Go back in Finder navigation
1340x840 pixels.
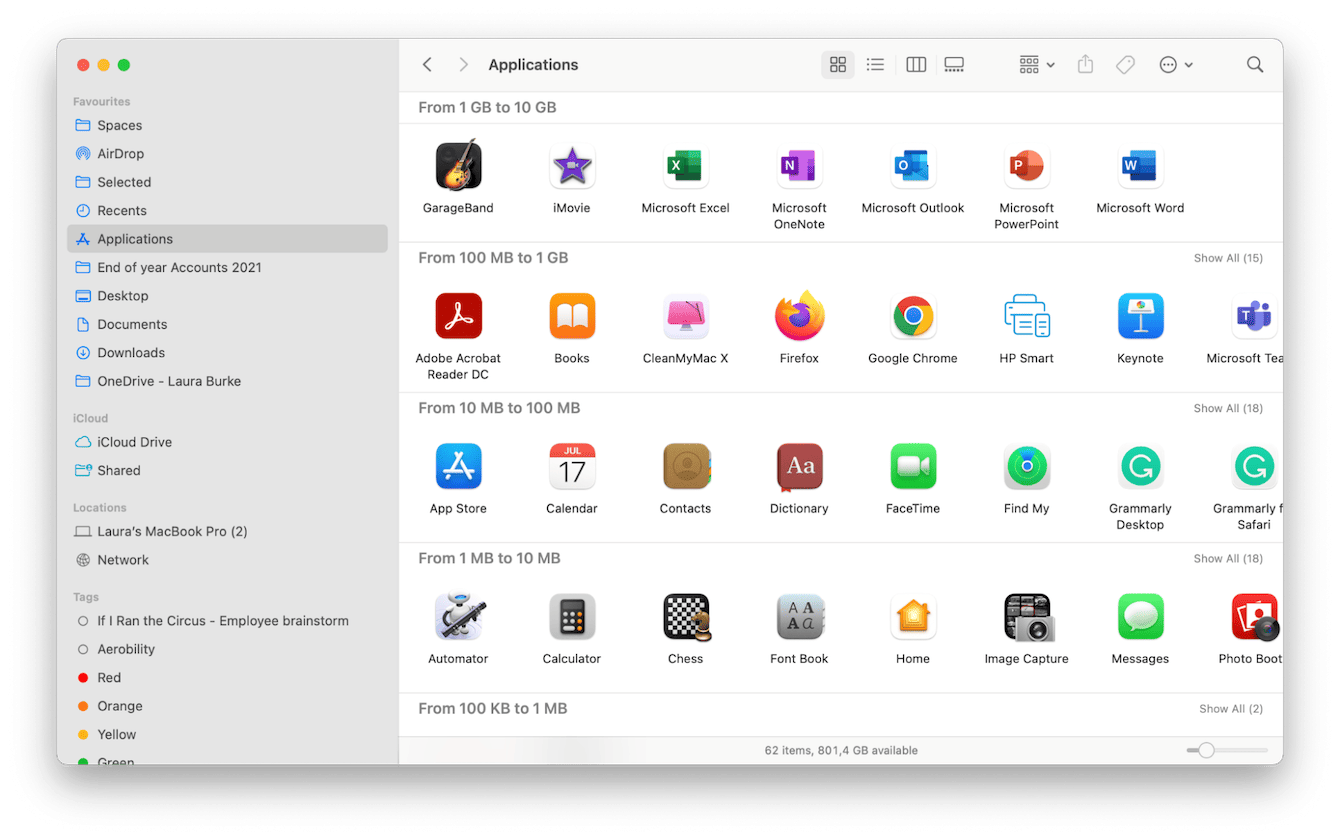point(427,65)
